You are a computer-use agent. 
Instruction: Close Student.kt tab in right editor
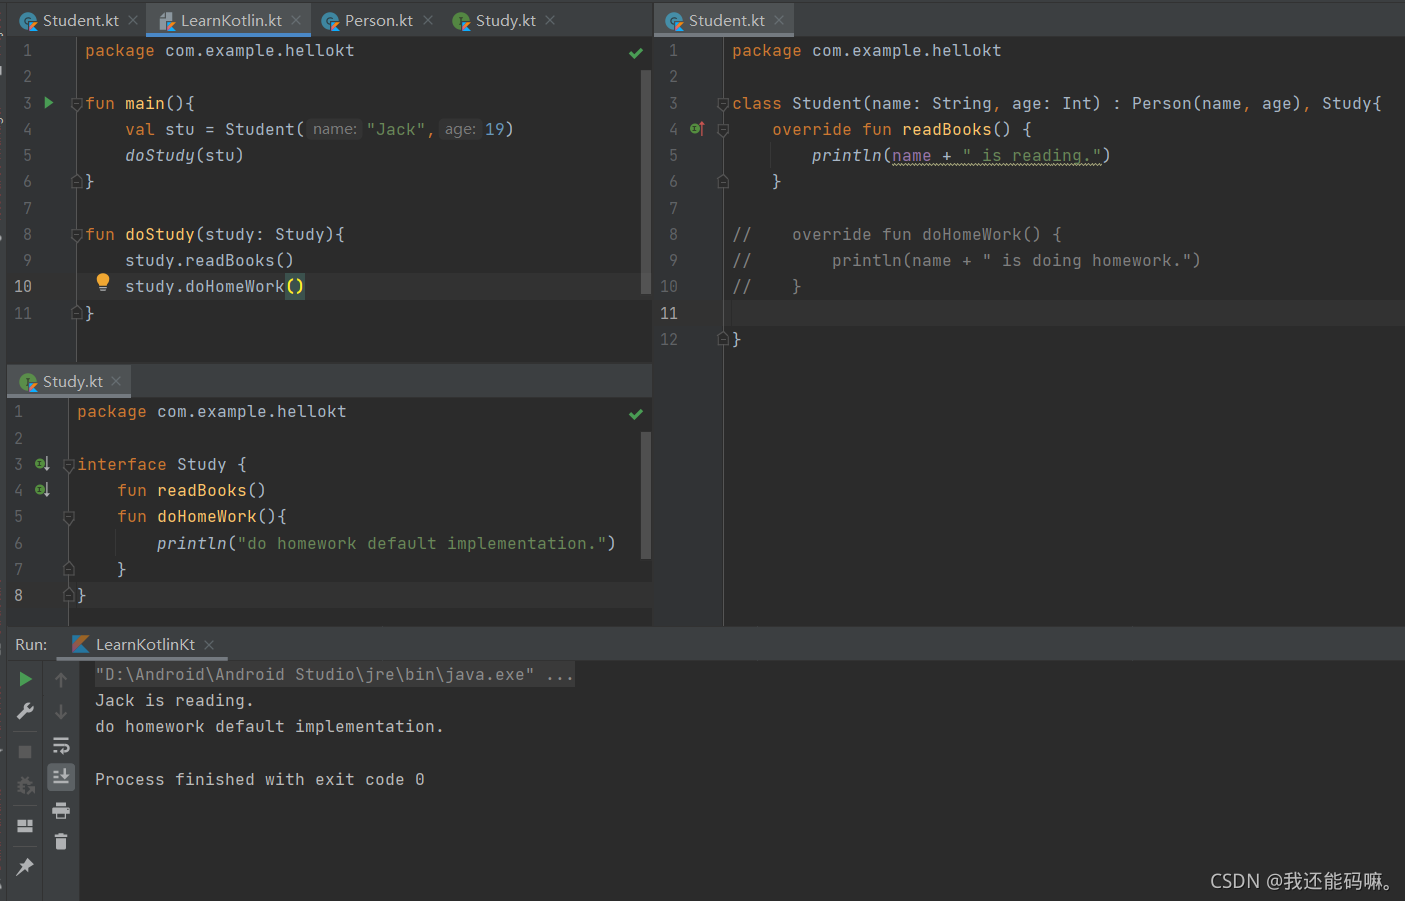click(x=779, y=20)
